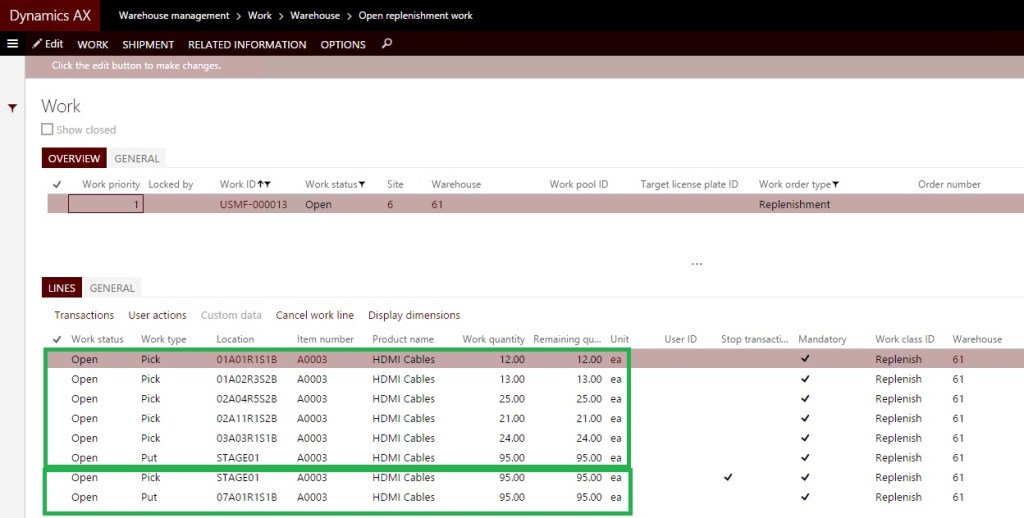Toggle Mandatory check on 01A01R1S1B line
1024x518 pixels.
point(805,360)
